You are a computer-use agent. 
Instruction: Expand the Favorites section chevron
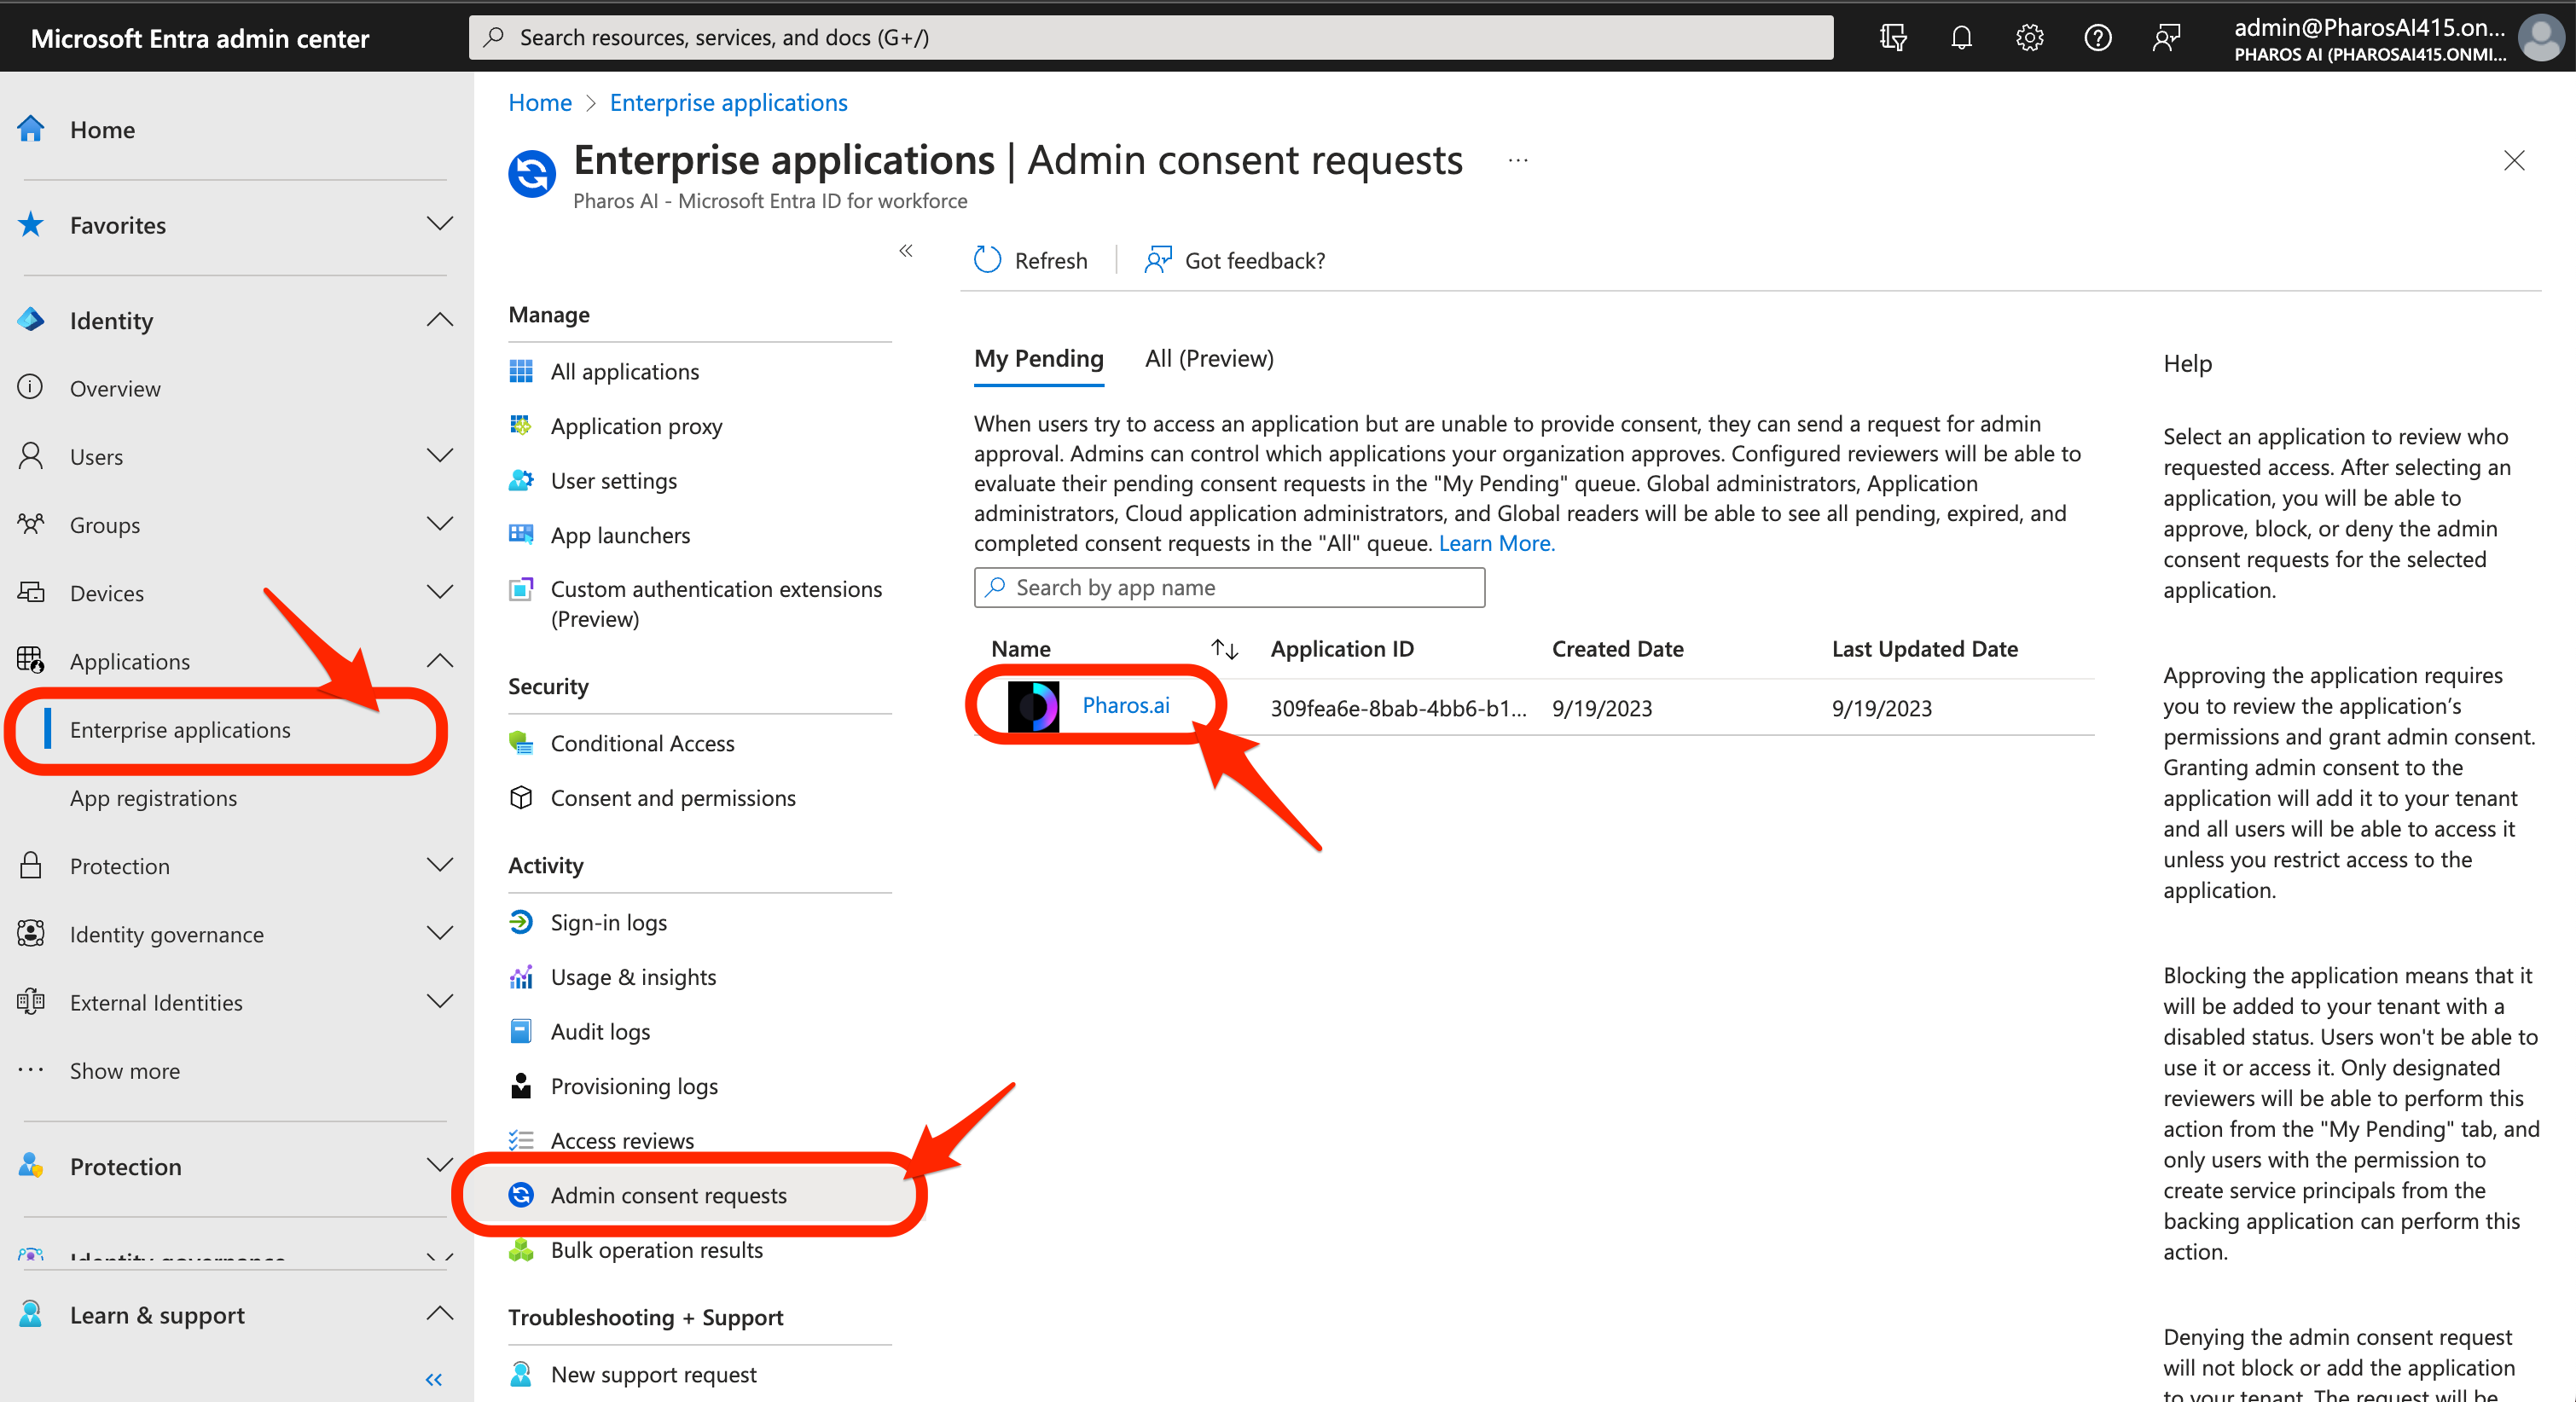440,223
